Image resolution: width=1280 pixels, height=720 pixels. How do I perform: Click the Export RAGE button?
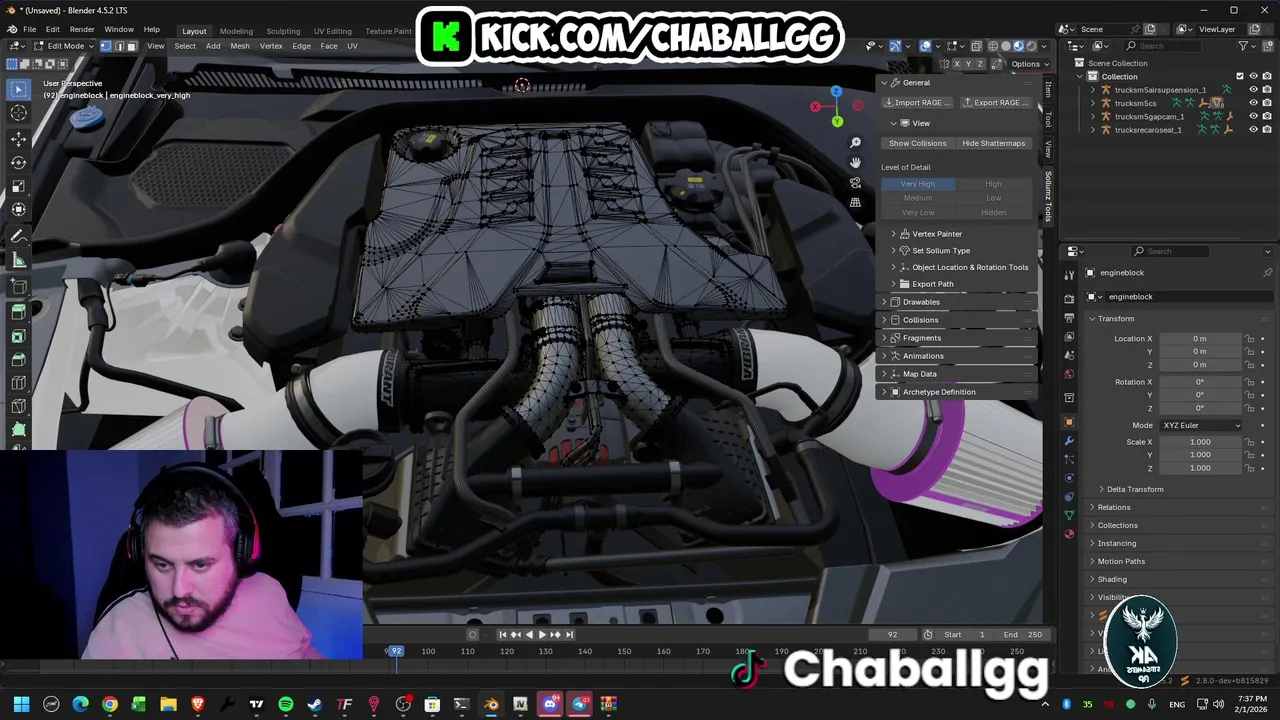pos(995,103)
